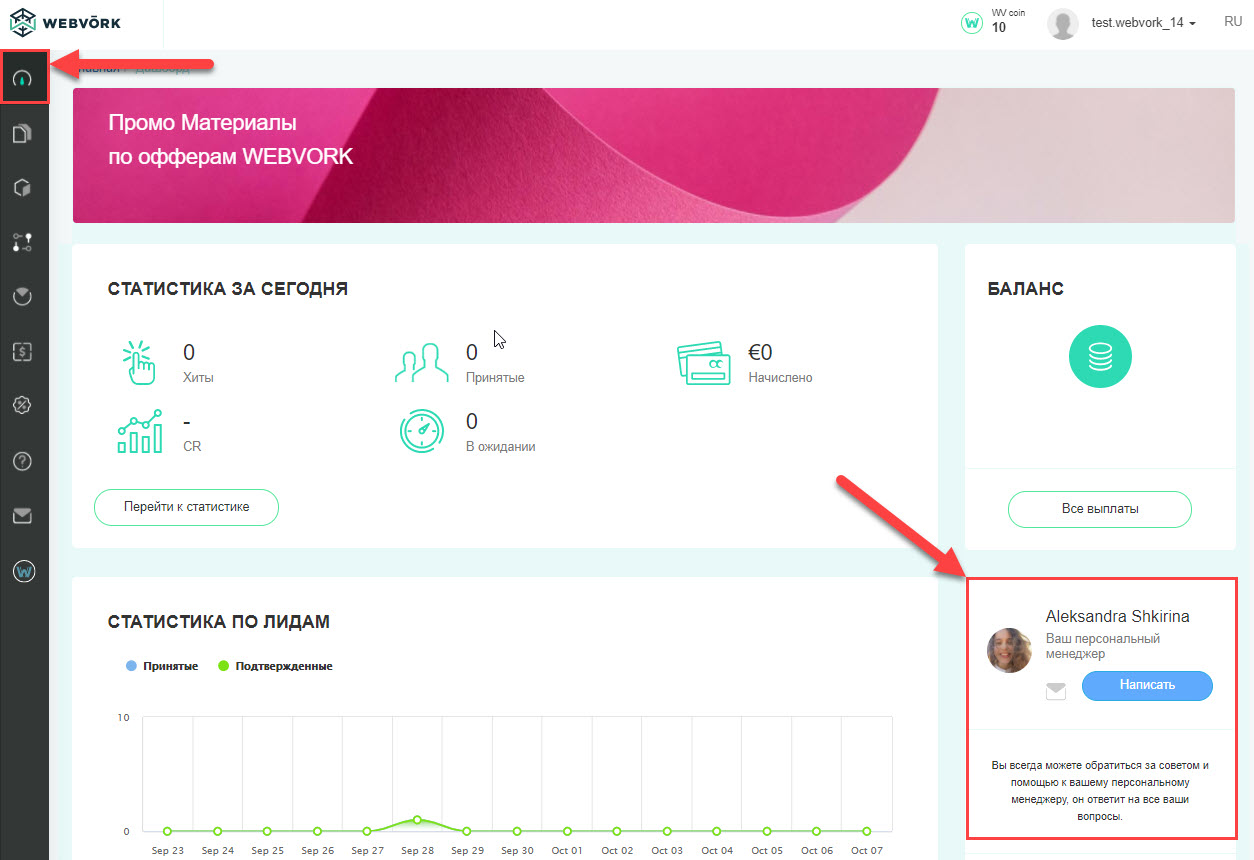Click the WV coin value 10
This screenshot has height=860, width=1254.
point(999,28)
